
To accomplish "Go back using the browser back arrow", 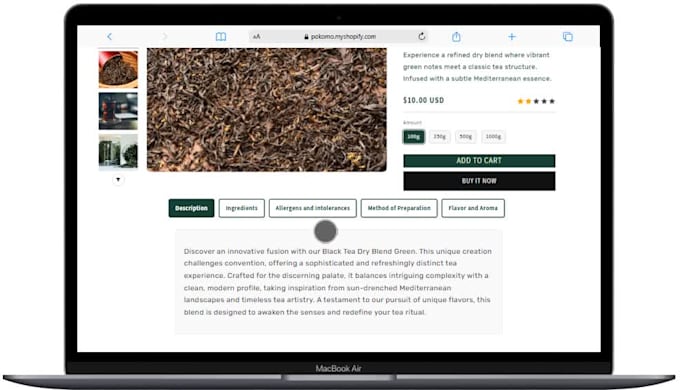I will coord(110,36).
